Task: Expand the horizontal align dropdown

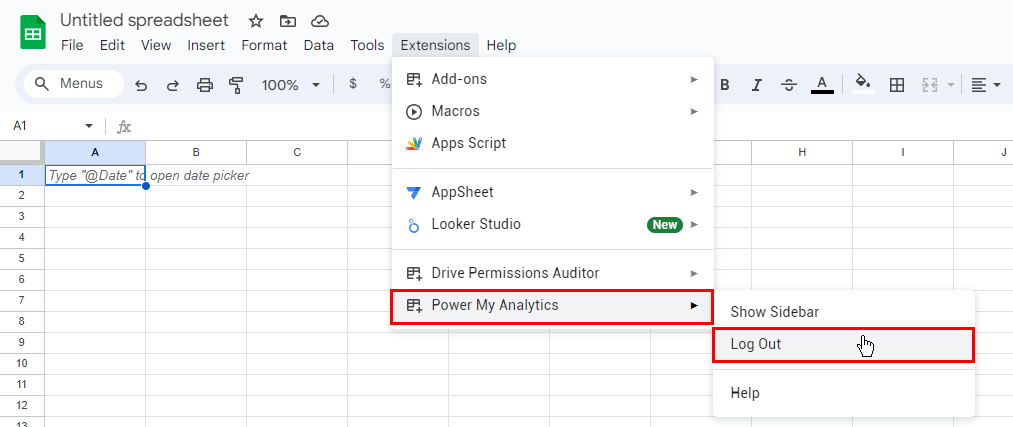Action: pyautogui.click(x=986, y=85)
